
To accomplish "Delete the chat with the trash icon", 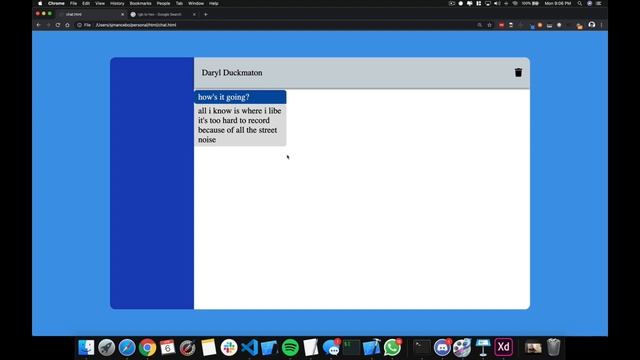I will click(x=518, y=73).
